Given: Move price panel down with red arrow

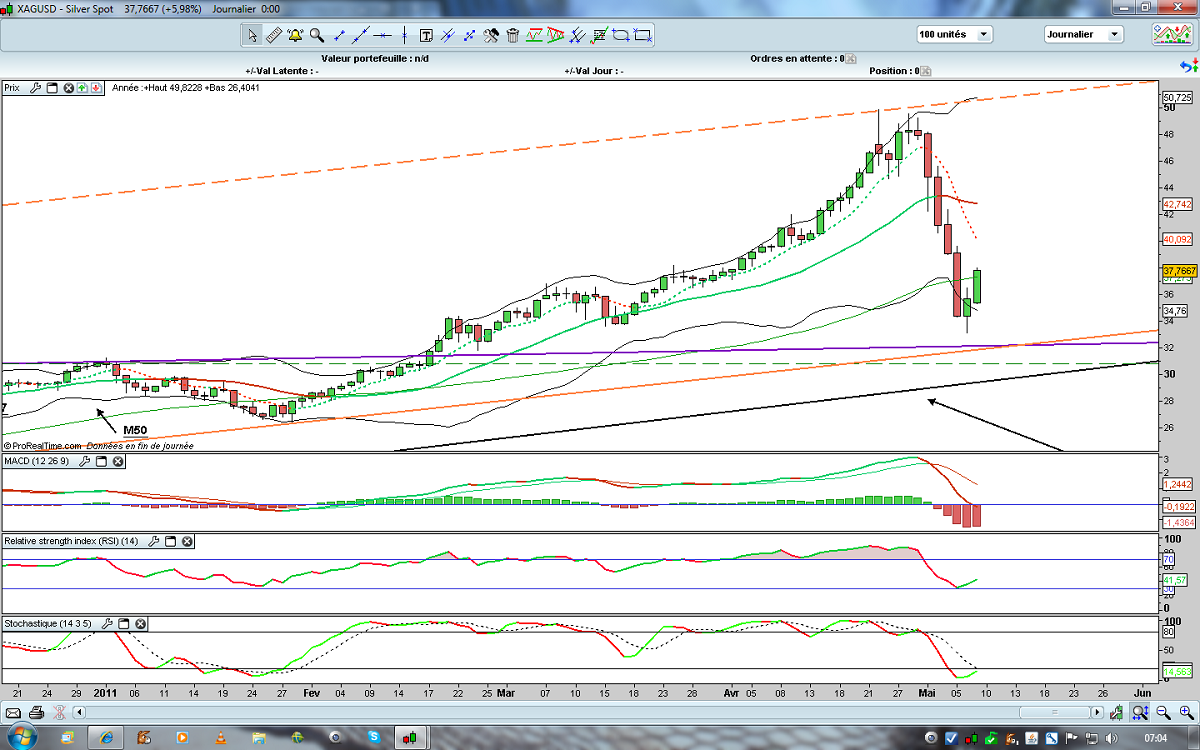Looking at the screenshot, I should coord(95,88).
